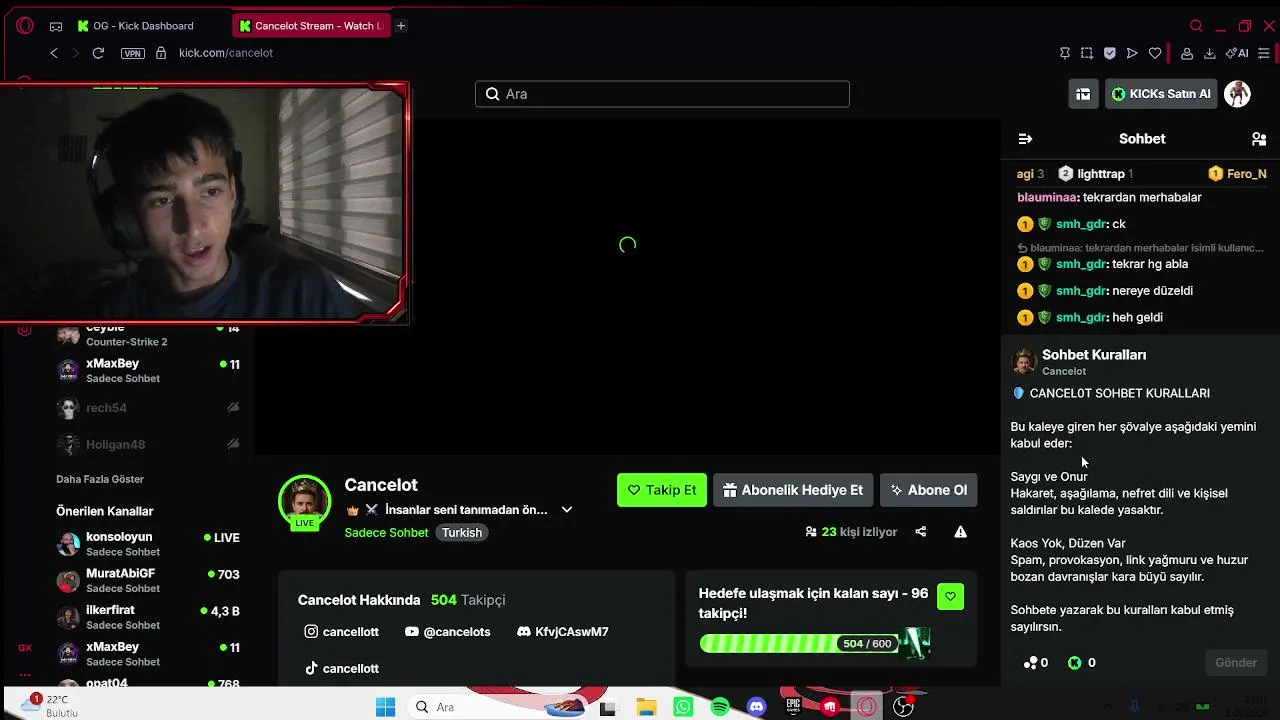This screenshot has width=1280, height=720.
Task: Expand the stream title chevron
Action: [x=567, y=510]
